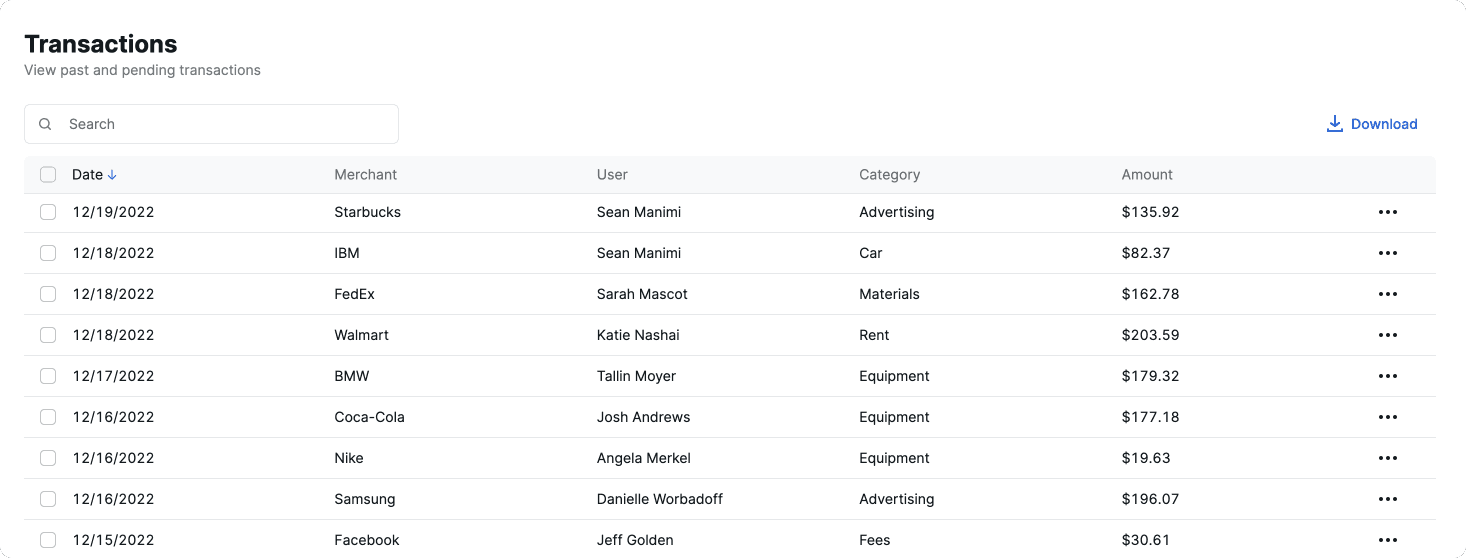Click the 12/15/2022 date cell

coord(113,540)
